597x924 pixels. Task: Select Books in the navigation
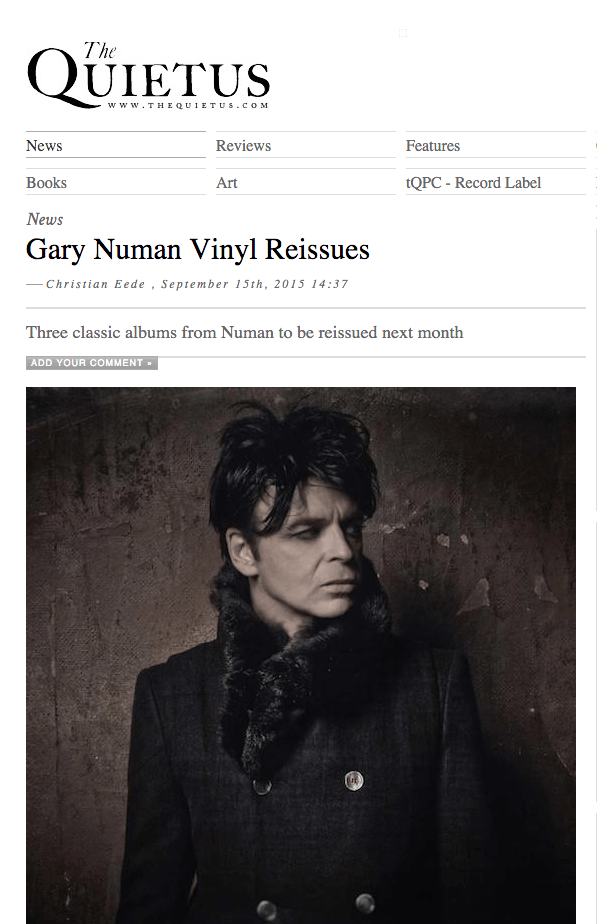[47, 183]
